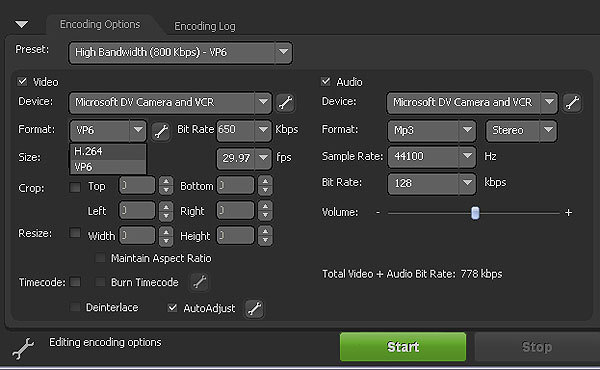This screenshot has width=600, height=370.
Task: Disable the Audio checkbox
Action: [x=326, y=81]
